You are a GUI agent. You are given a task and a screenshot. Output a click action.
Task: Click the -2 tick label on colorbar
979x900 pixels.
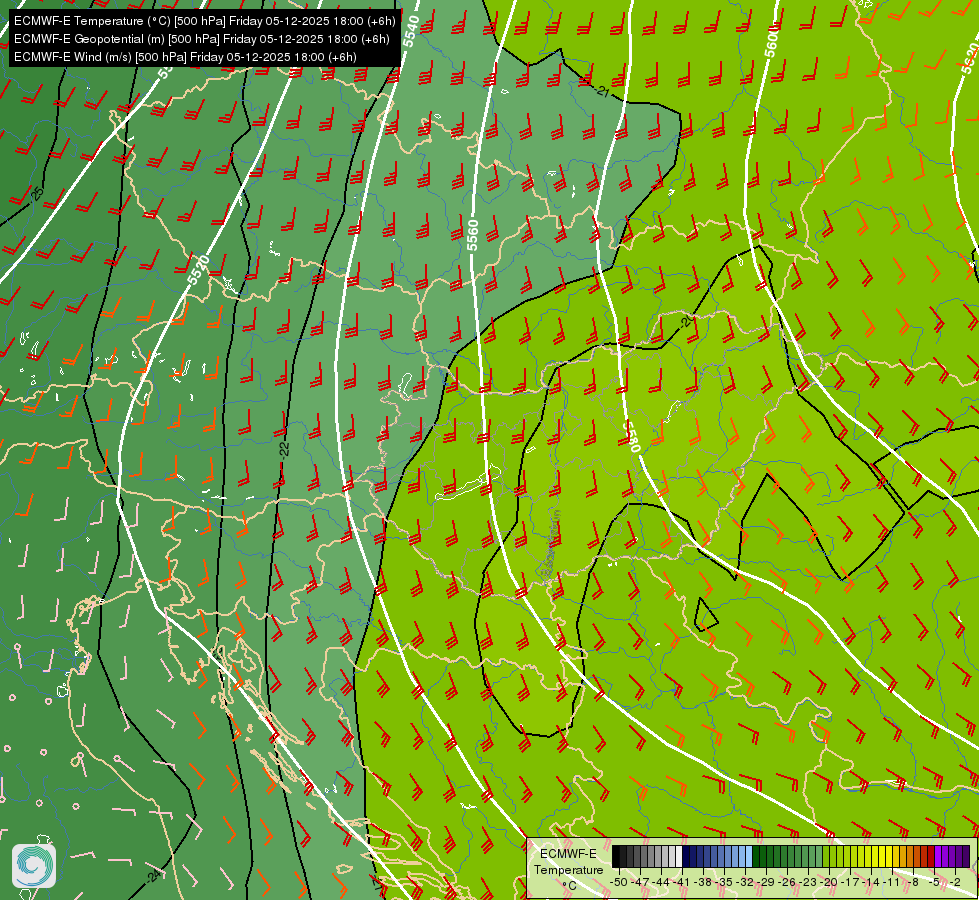coord(957,882)
